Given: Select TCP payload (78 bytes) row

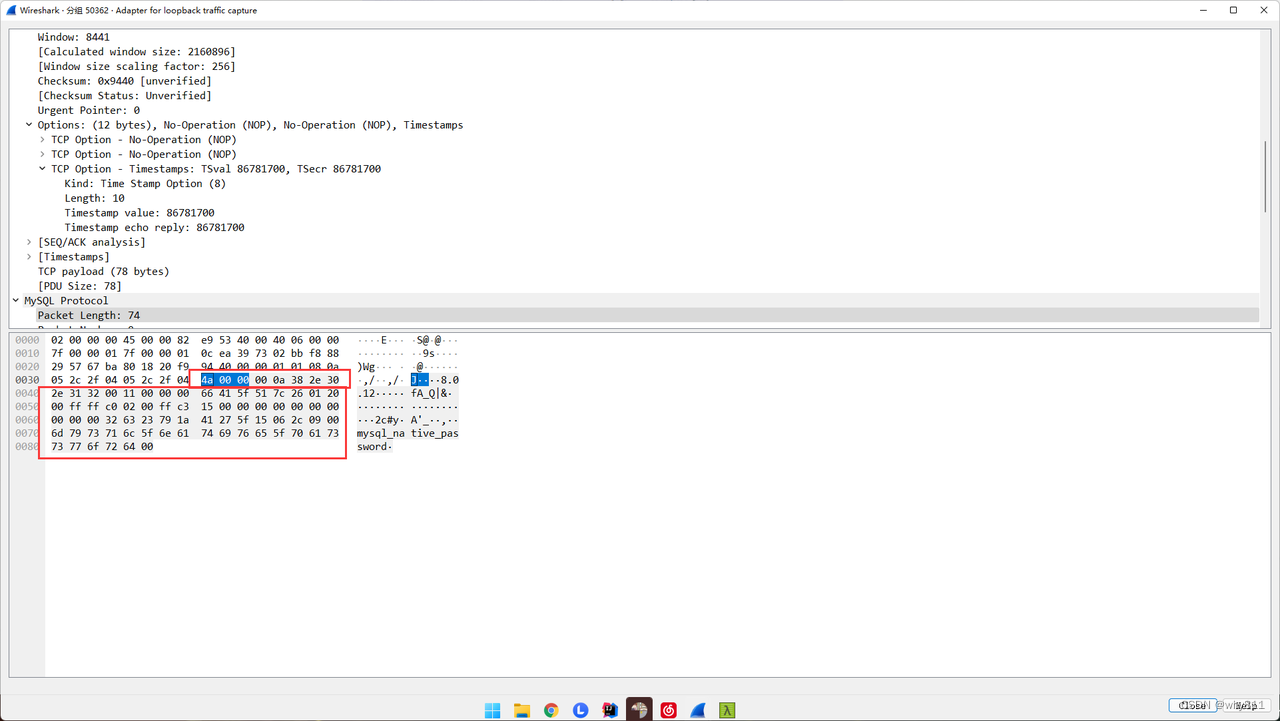Looking at the screenshot, I should click(x=634, y=271).
